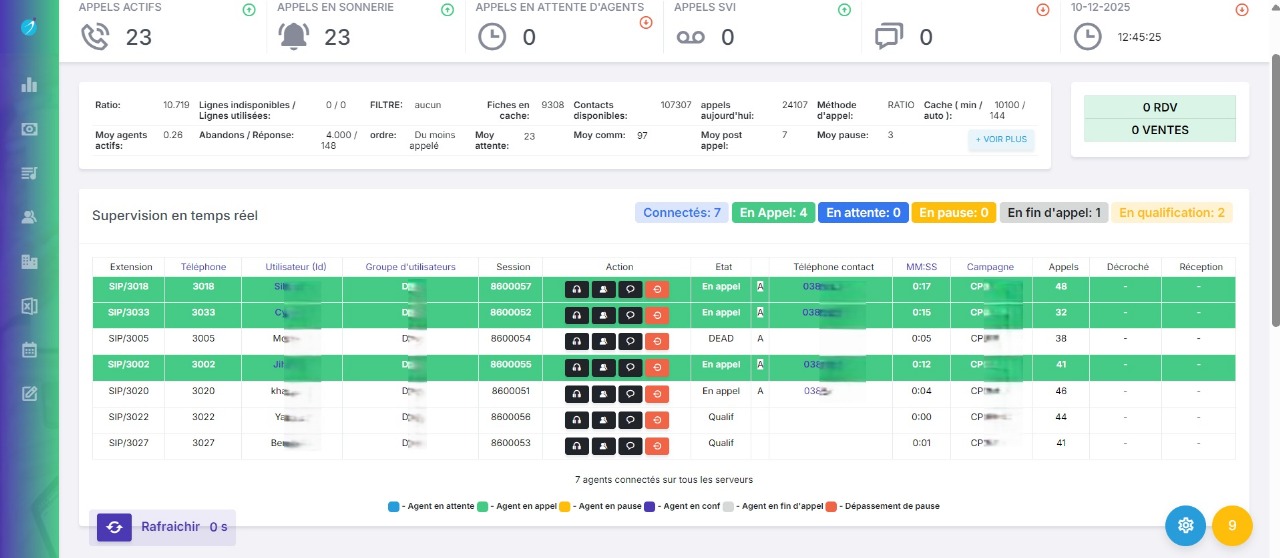Screen dimensions: 1280x558
Task: Click the agent user icon for SIP/3020
Action: (x=604, y=392)
